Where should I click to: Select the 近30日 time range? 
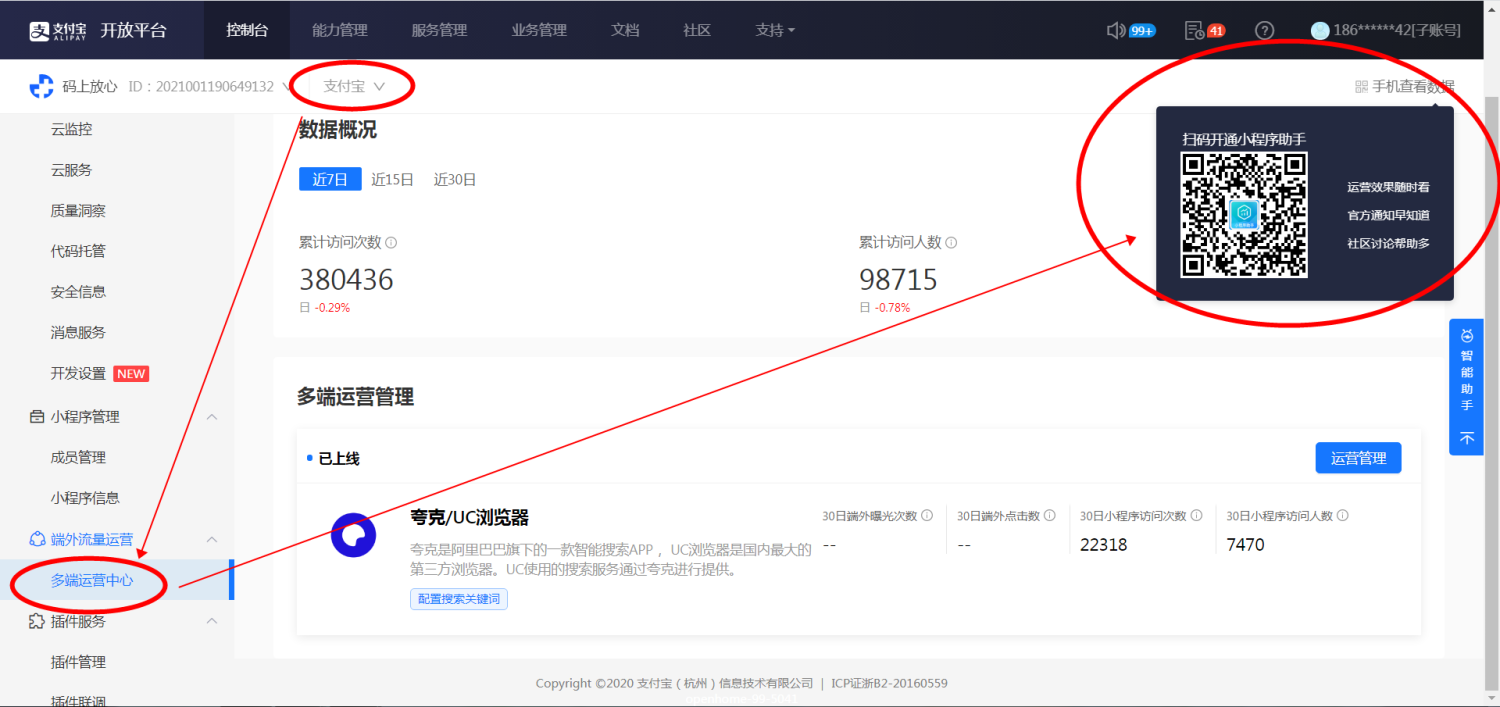coord(455,180)
